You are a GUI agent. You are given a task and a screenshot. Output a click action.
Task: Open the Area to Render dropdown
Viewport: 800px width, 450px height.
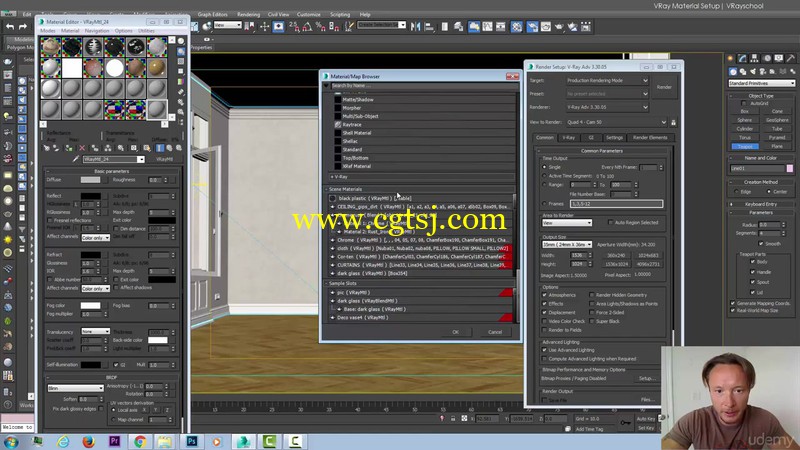pos(567,222)
